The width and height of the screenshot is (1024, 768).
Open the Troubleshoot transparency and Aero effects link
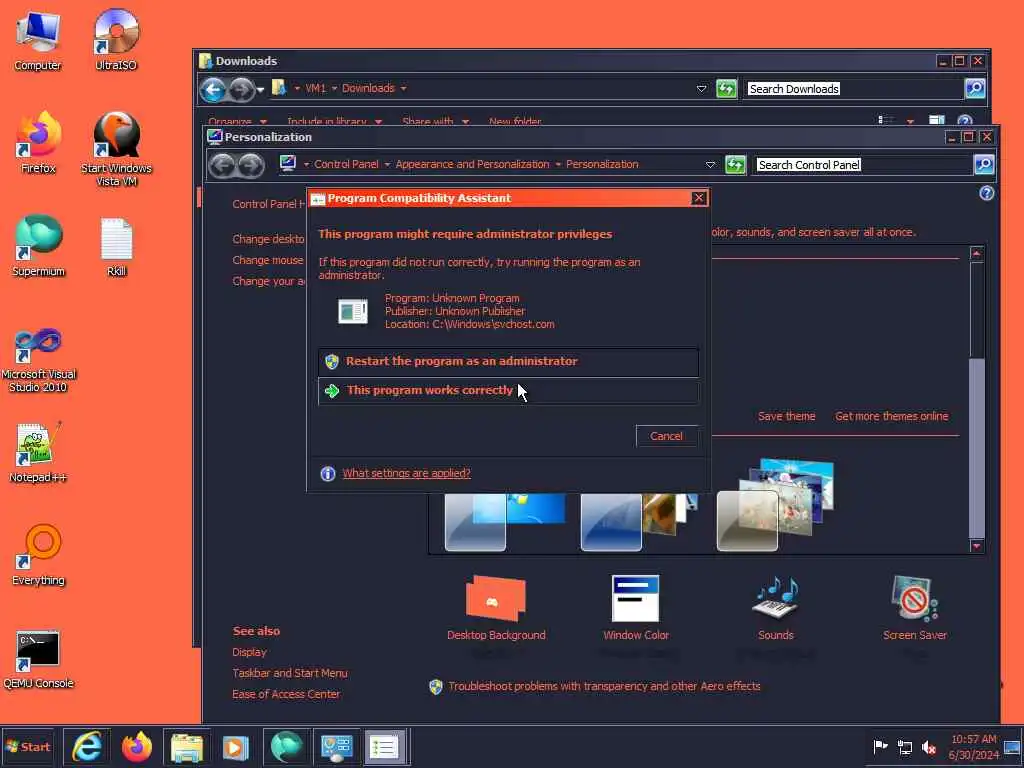pyautogui.click(x=604, y=686)
